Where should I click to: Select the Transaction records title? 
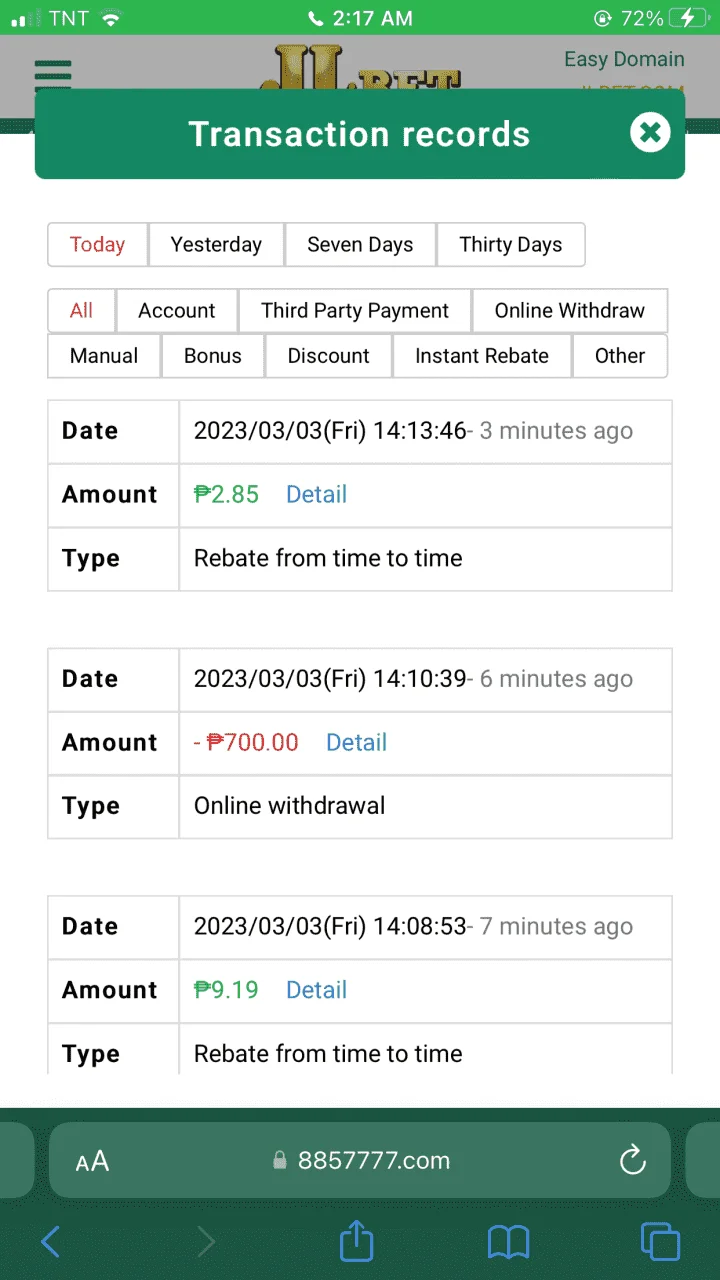pyautogui.click(x=359, y=134)
